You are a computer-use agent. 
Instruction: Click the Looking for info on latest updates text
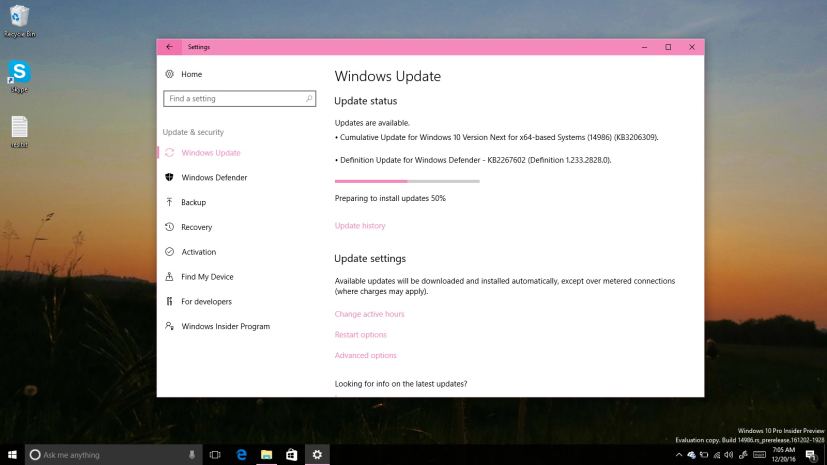coord(401,384)
